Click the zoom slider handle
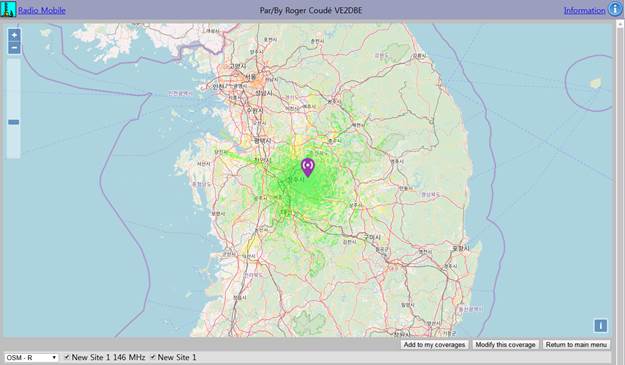Screen dimensions: 625x365 pos(14,122)
